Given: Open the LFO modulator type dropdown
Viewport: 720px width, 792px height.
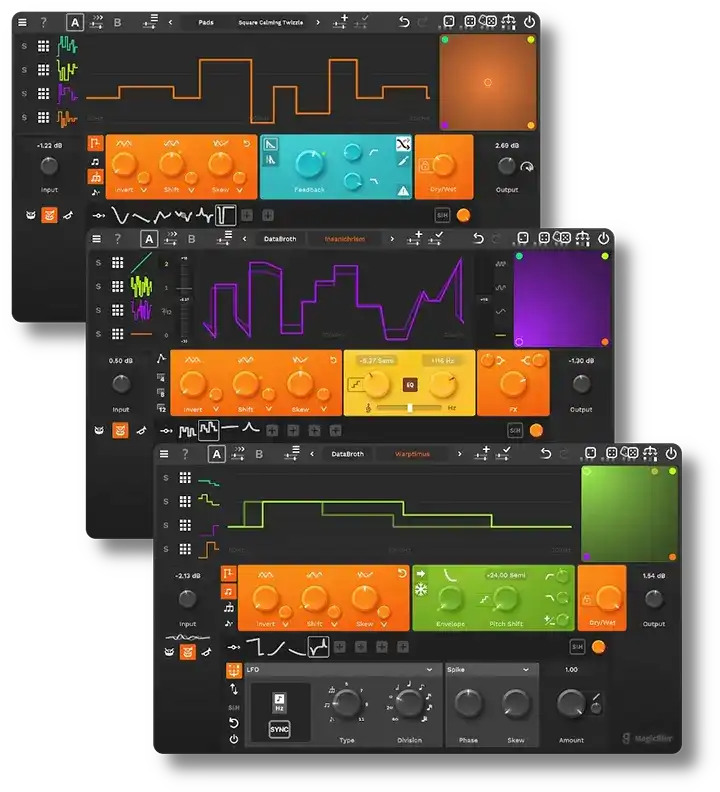Looking at the screenshot, I should tap(340, 670).
